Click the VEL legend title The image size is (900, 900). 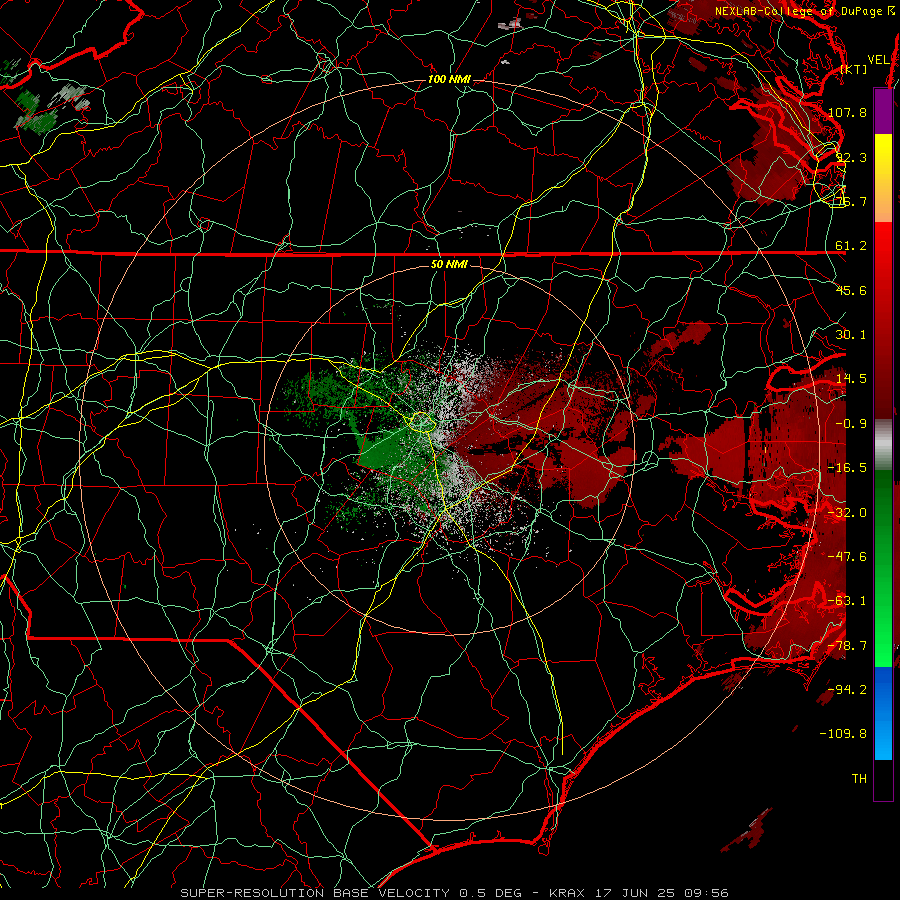[x=878, y=59]
